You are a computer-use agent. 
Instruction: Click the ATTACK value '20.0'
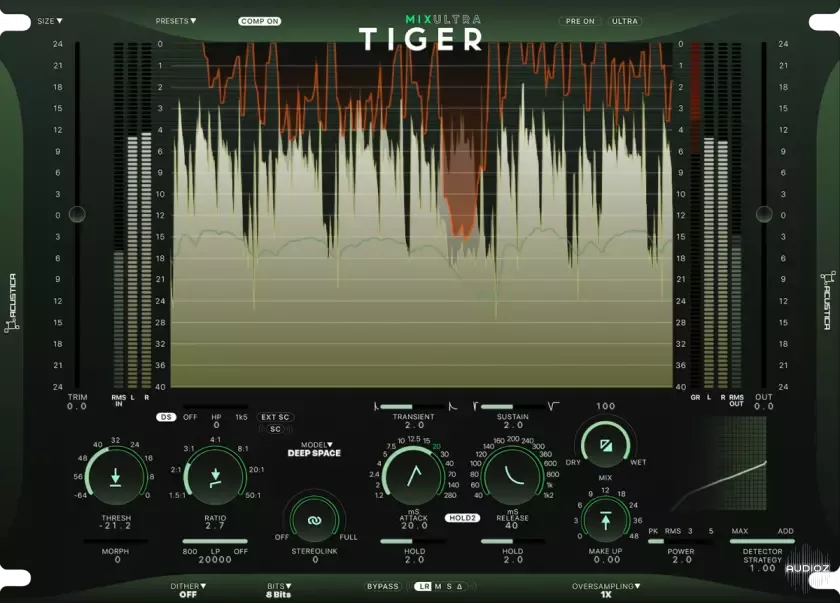(415, 526)
